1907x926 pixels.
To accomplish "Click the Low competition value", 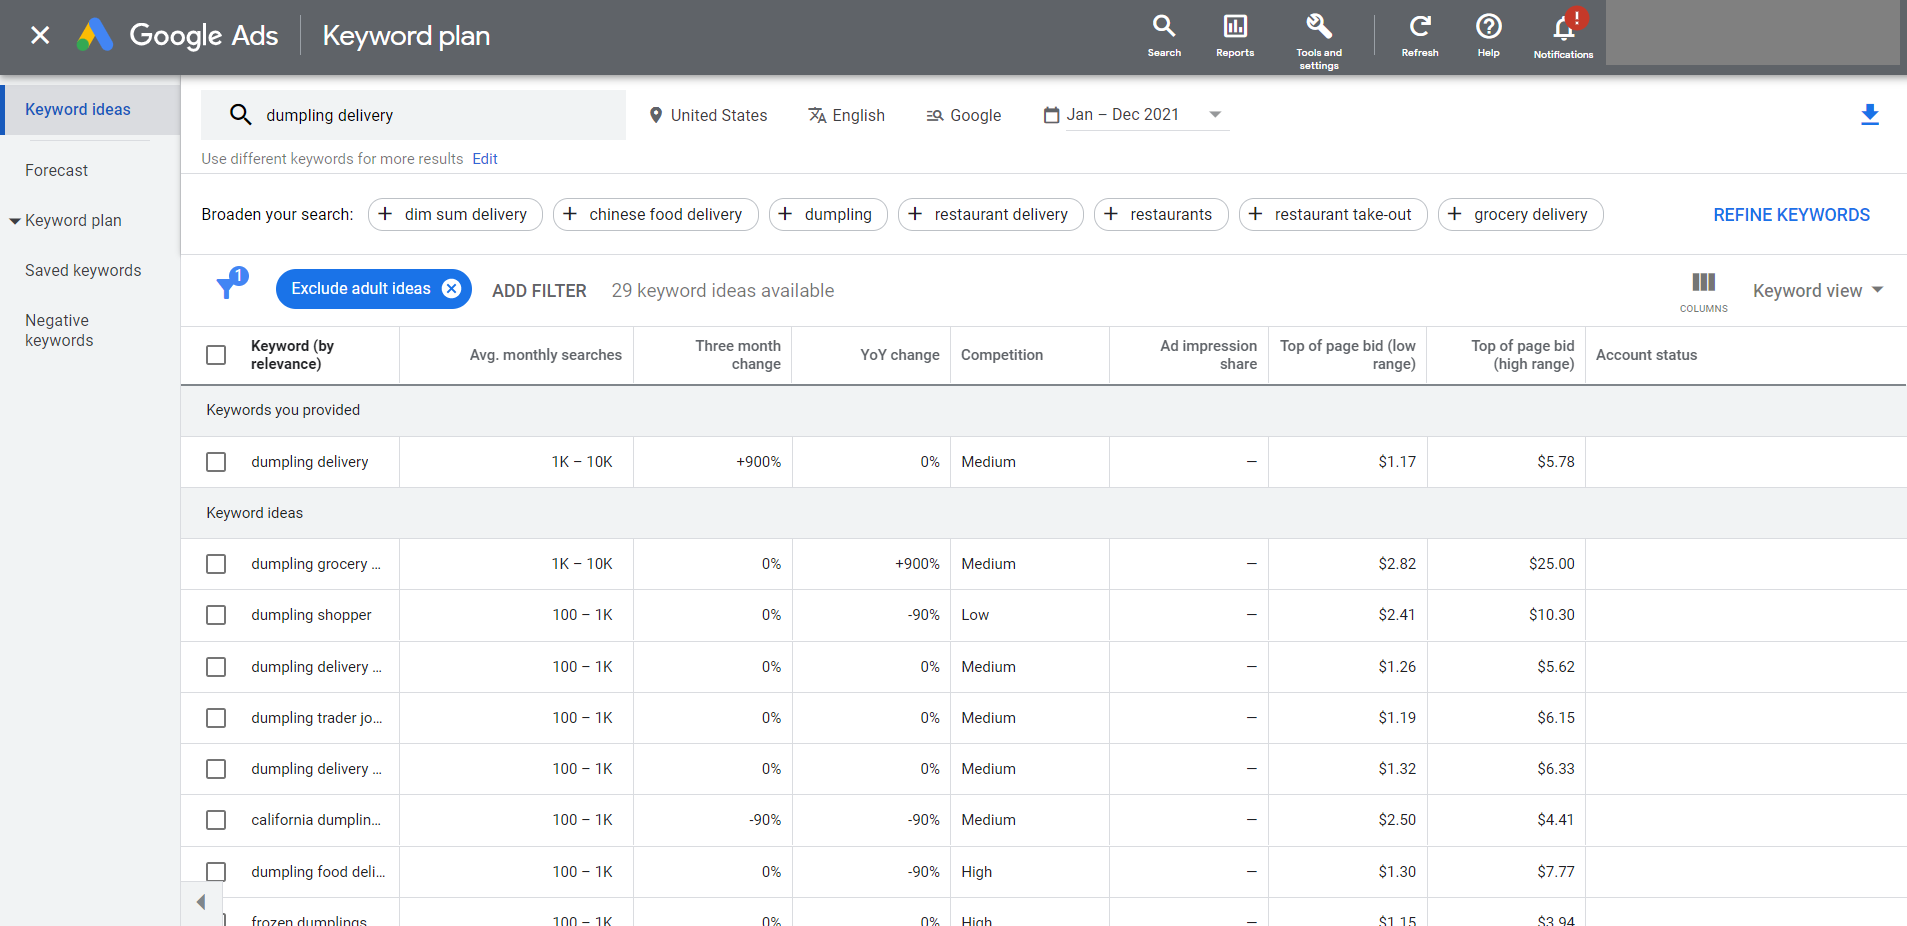I will tap(975, 615).
